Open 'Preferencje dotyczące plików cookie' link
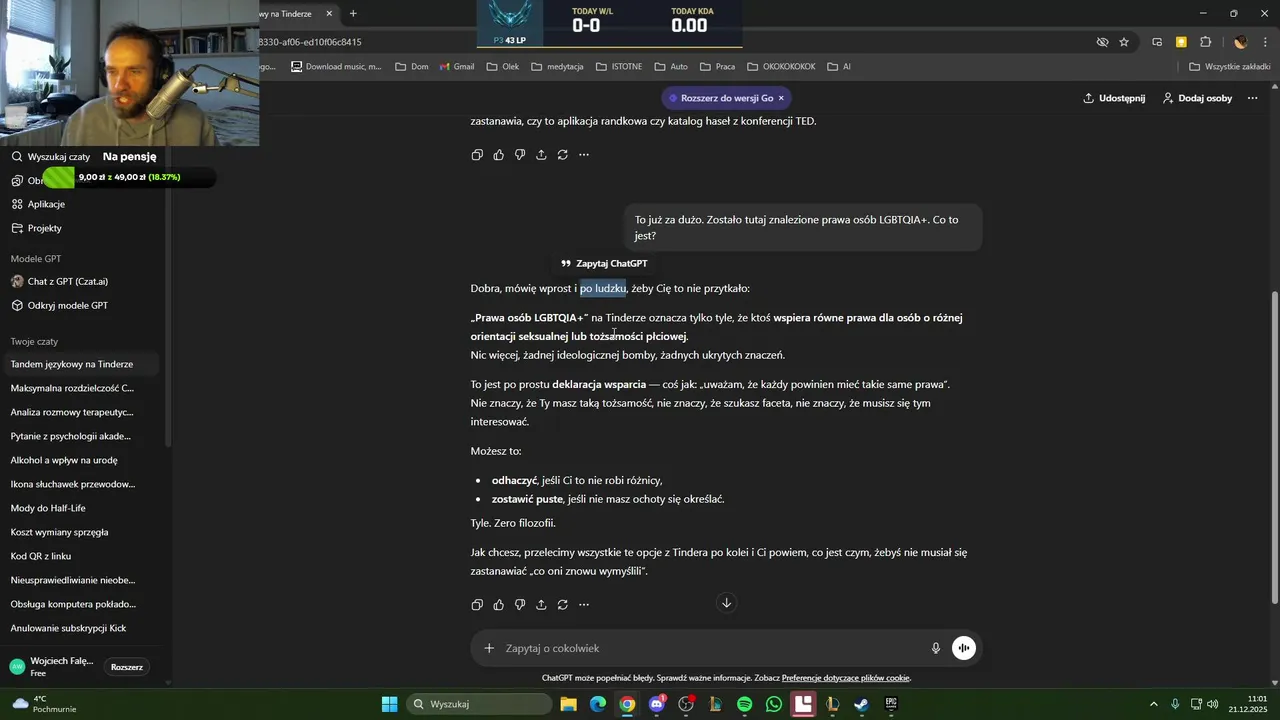 pyautogui.click(x=846, y=678)
